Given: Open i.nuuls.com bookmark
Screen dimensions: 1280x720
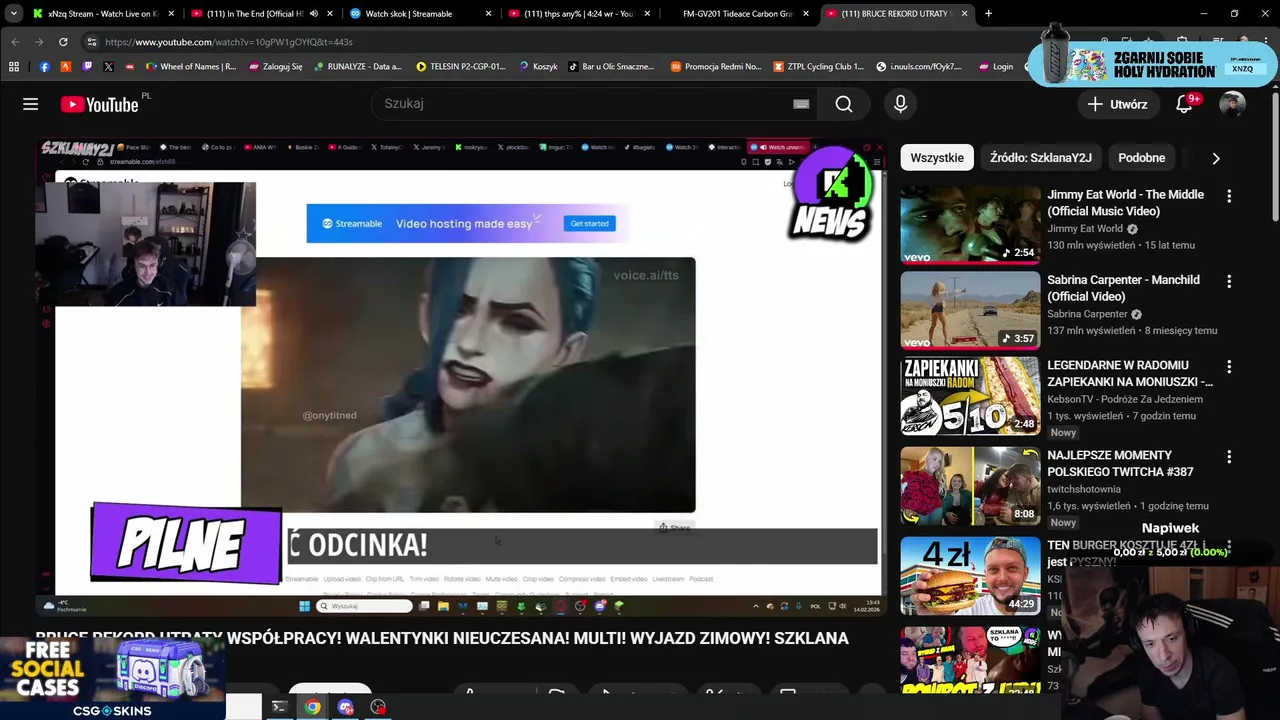Looking at the screenshot, I should (919, 67).
